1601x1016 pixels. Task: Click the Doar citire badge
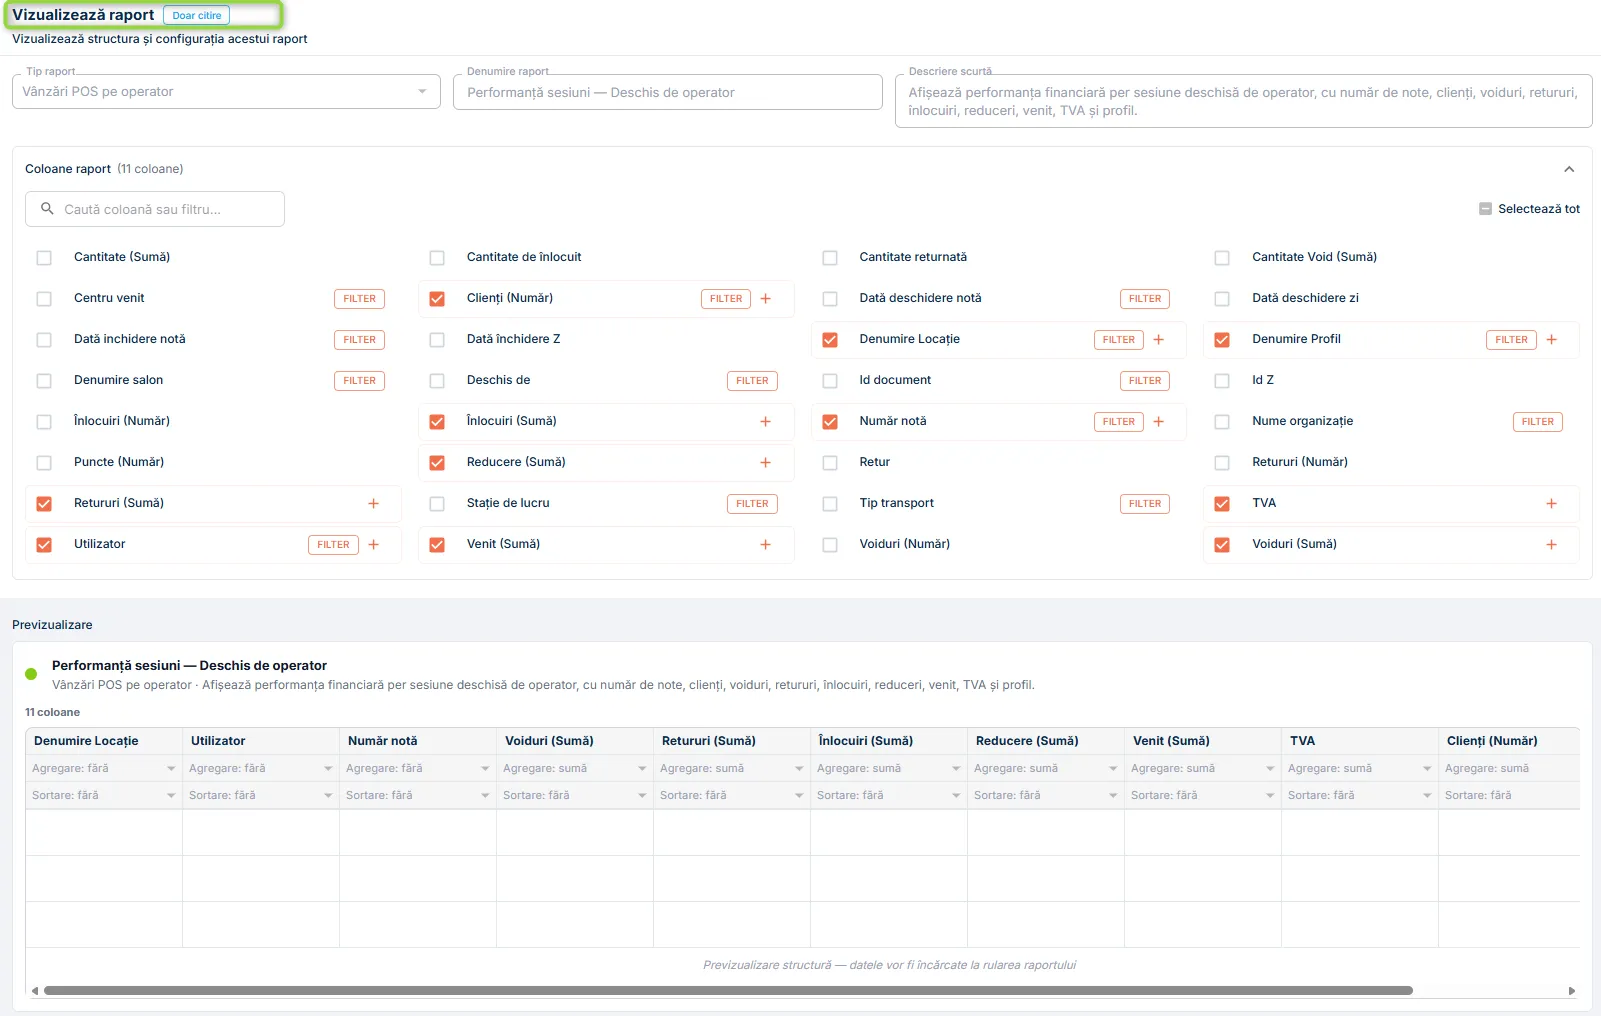tap(197, 15)
